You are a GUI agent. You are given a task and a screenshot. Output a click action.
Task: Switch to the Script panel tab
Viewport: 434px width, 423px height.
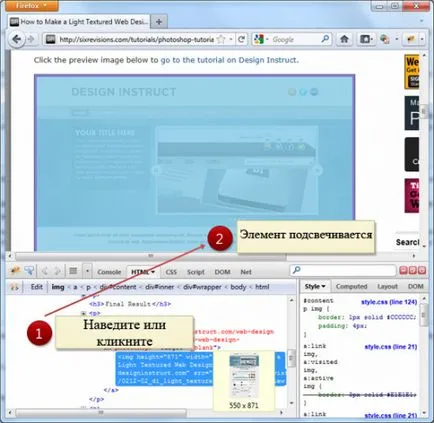[x=195, y=272]
